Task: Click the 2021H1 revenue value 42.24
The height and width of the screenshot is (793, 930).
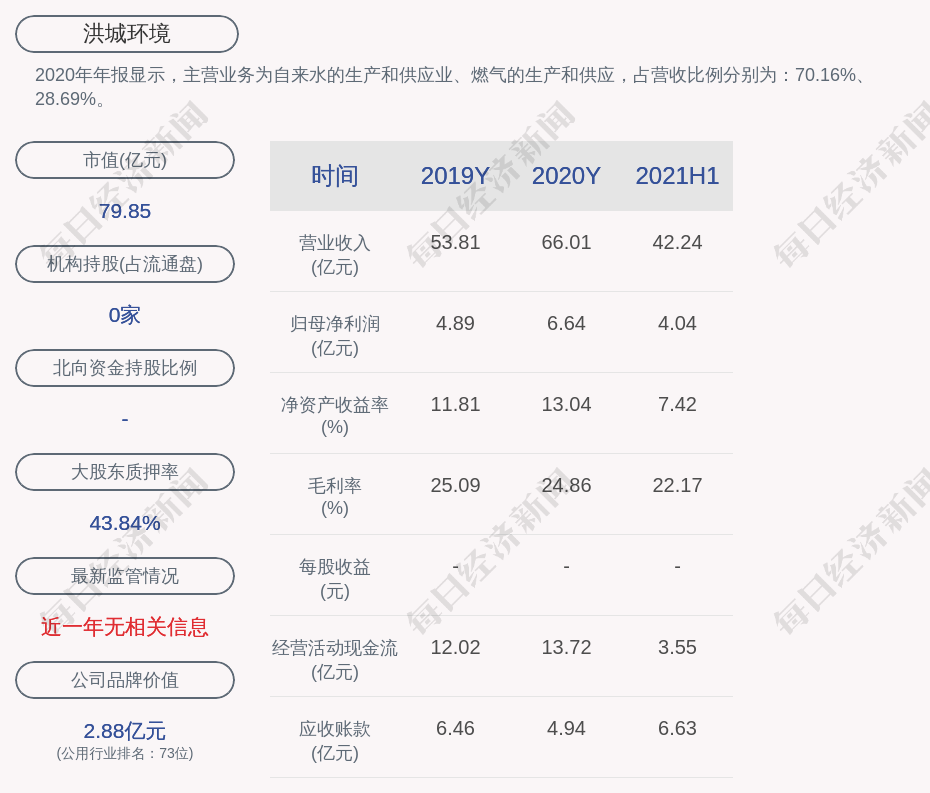Action: (x=677, y=243)
